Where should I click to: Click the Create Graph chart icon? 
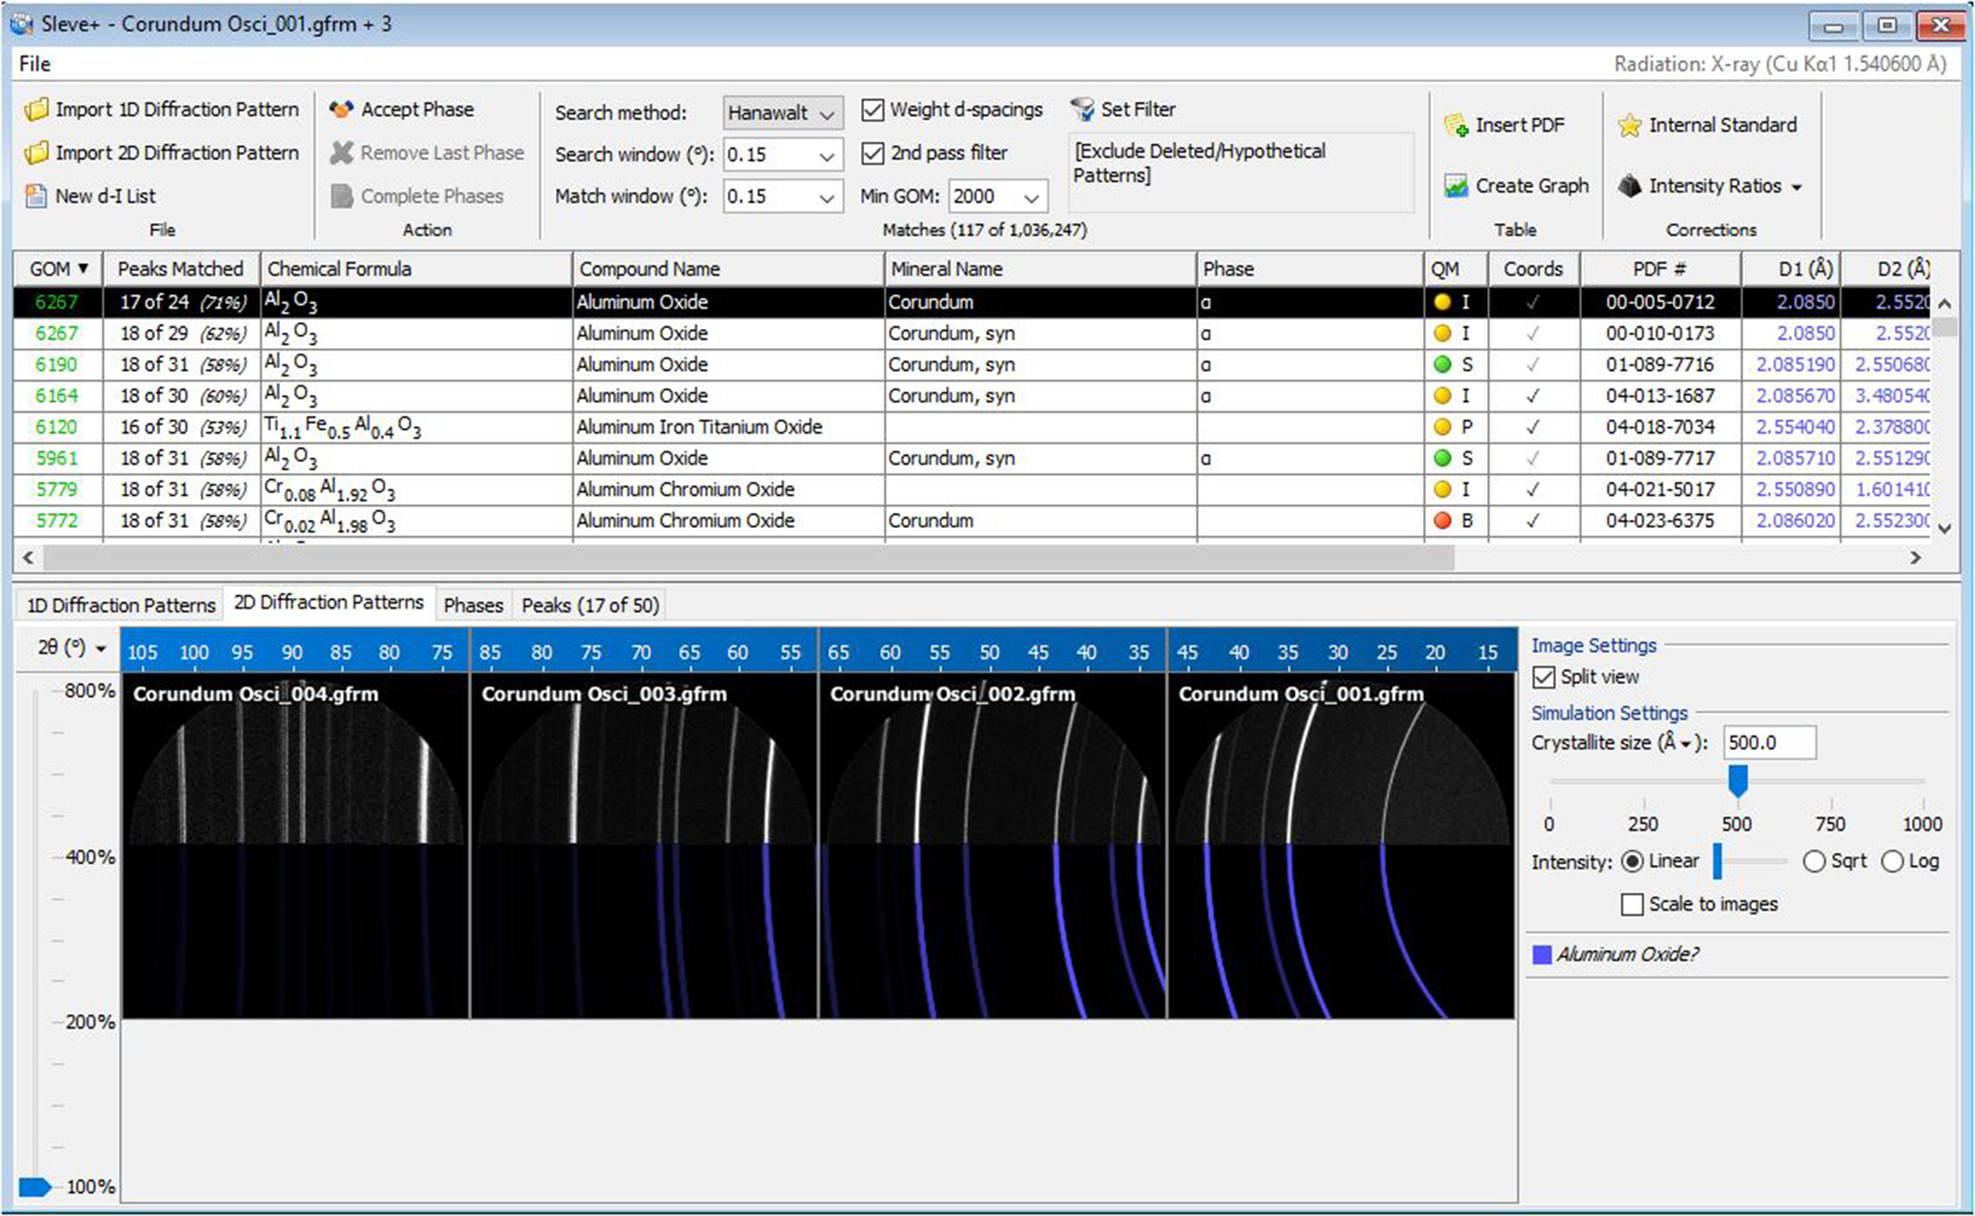[x=1456, y=186]
